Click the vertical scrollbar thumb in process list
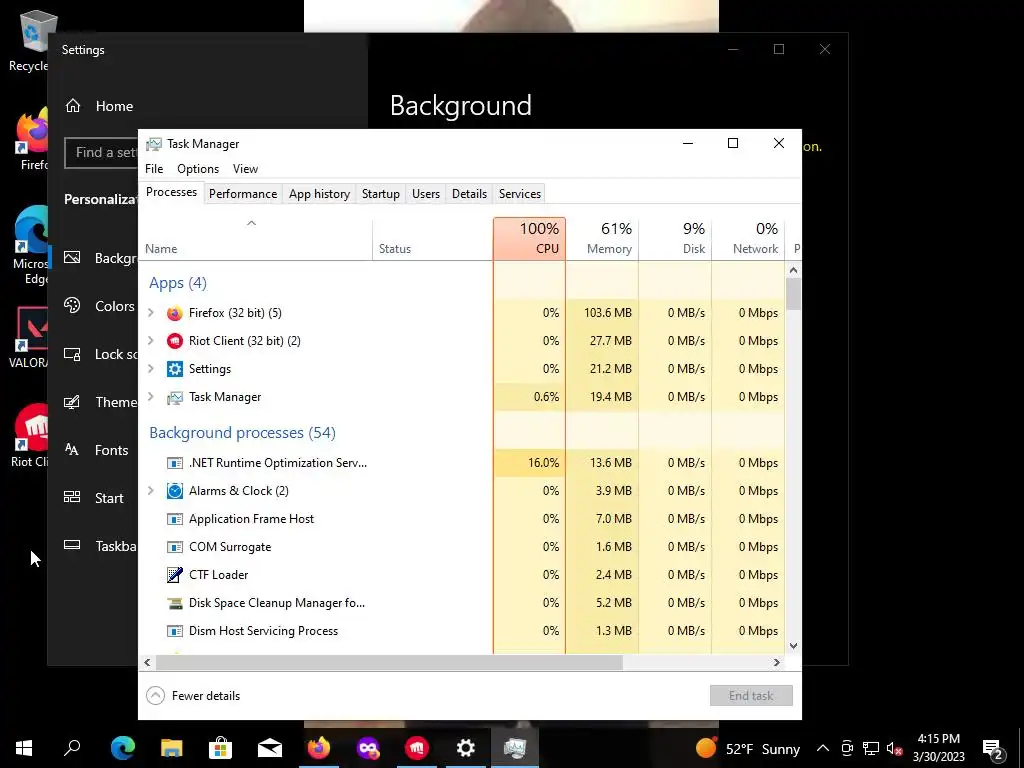The height and width of the screenshot is (768, 1024). pyautogui.click(x=793, y=293)
